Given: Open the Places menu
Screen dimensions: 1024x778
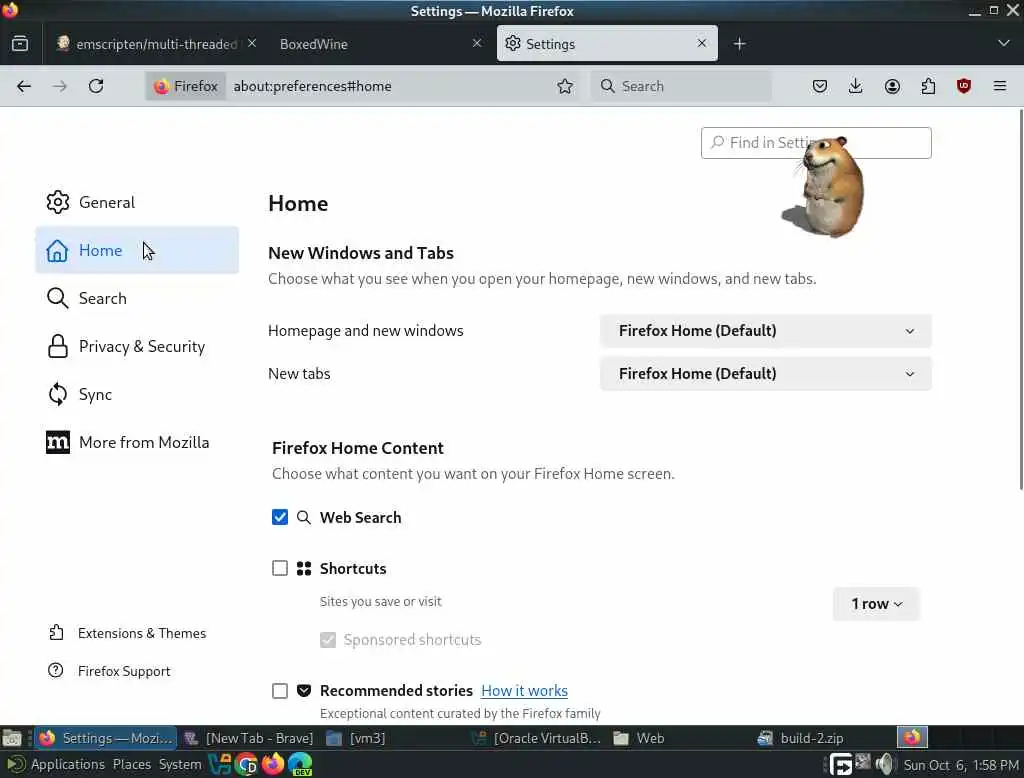Looking at the screenshot, I should click(x=131, y=764).
